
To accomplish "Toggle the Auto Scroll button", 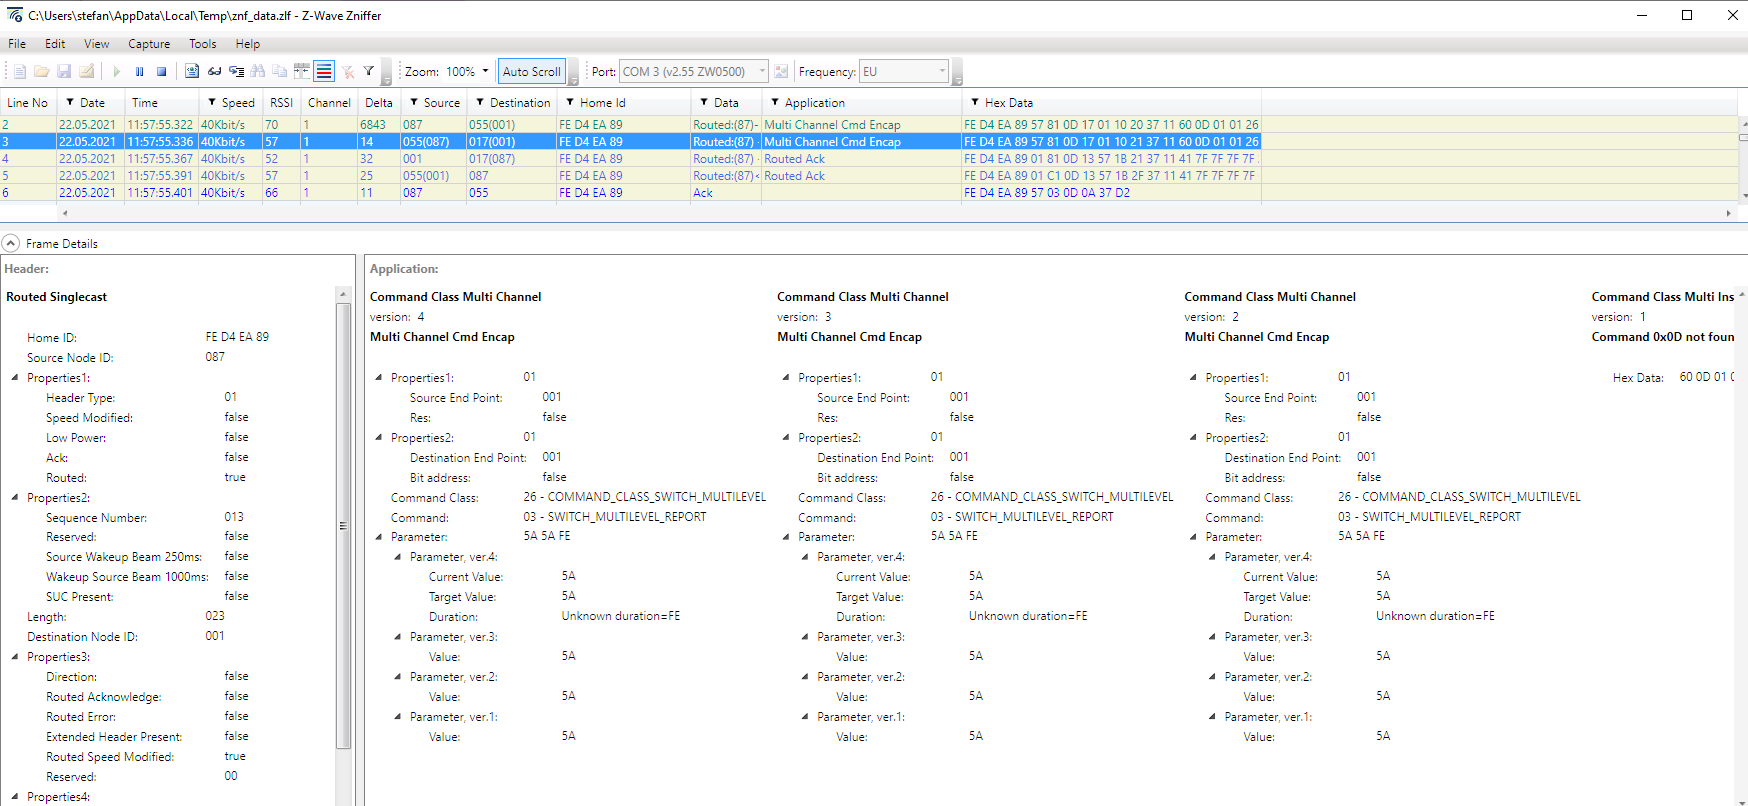I will [x=531, y=72].
